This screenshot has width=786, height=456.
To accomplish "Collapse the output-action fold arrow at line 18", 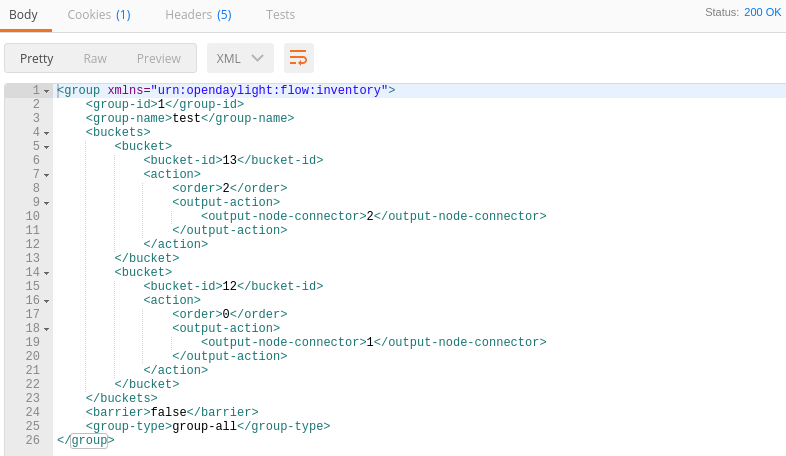I will [47, 329].
